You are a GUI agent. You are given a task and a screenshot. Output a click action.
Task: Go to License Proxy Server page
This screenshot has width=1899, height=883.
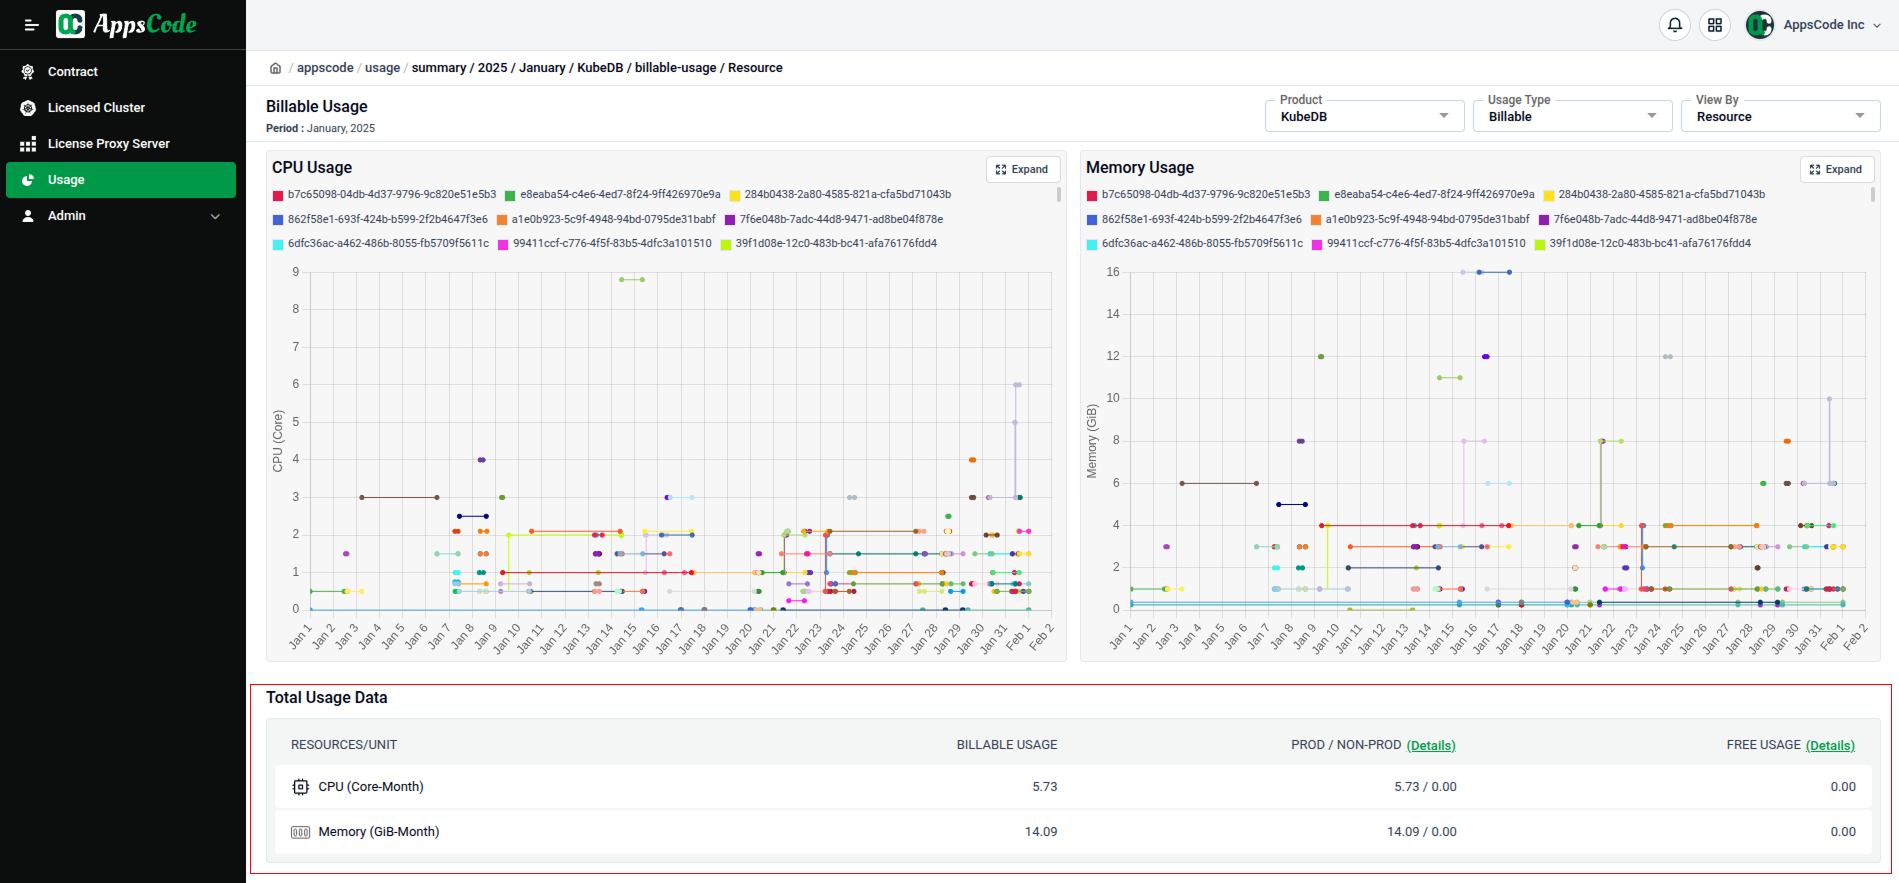pos(108,144)
